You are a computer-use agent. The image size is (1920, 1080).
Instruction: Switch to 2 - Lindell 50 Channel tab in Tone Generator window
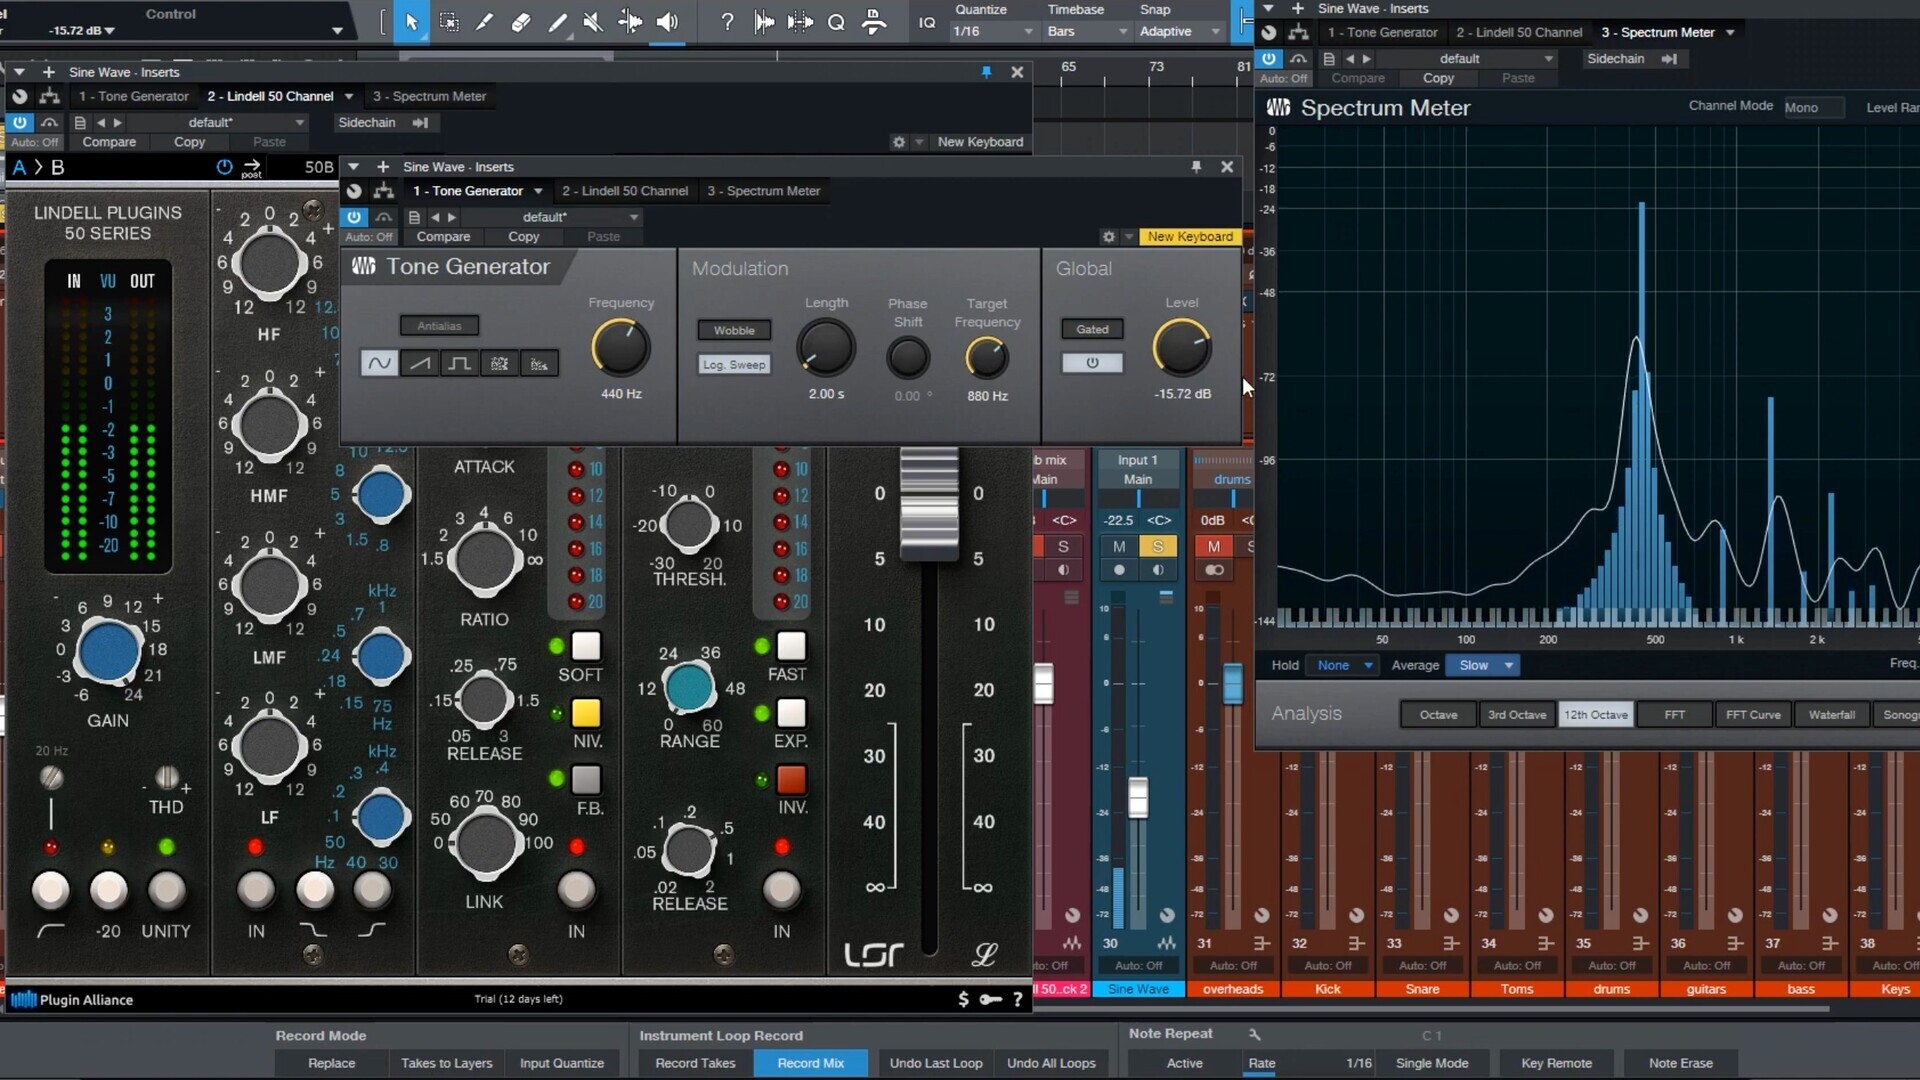click(624, 191)
